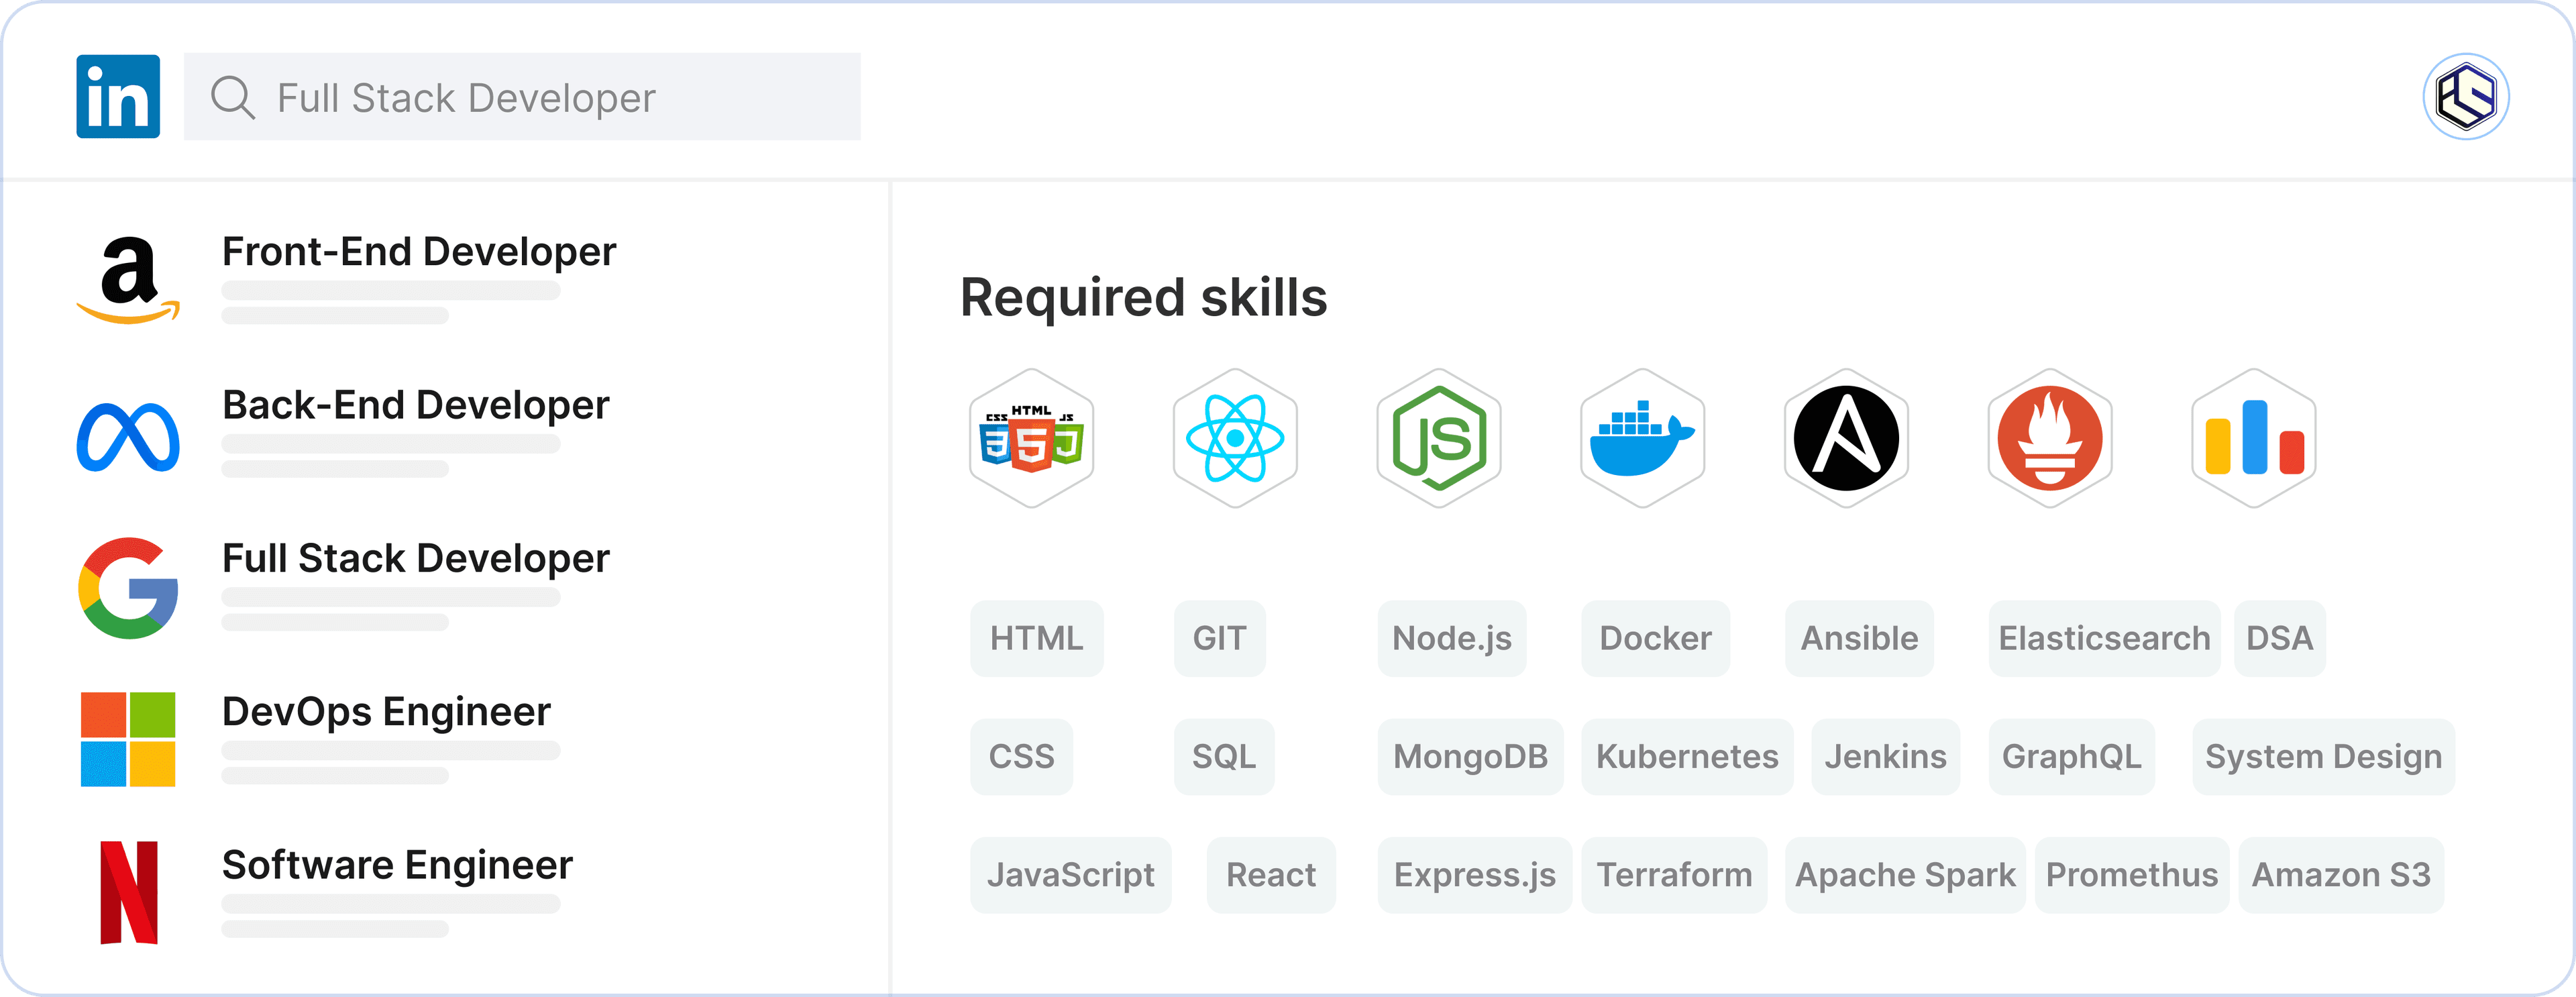Click the Netflix company logo
Viewport: 2576px width, 997px height.
coord(128,892)
